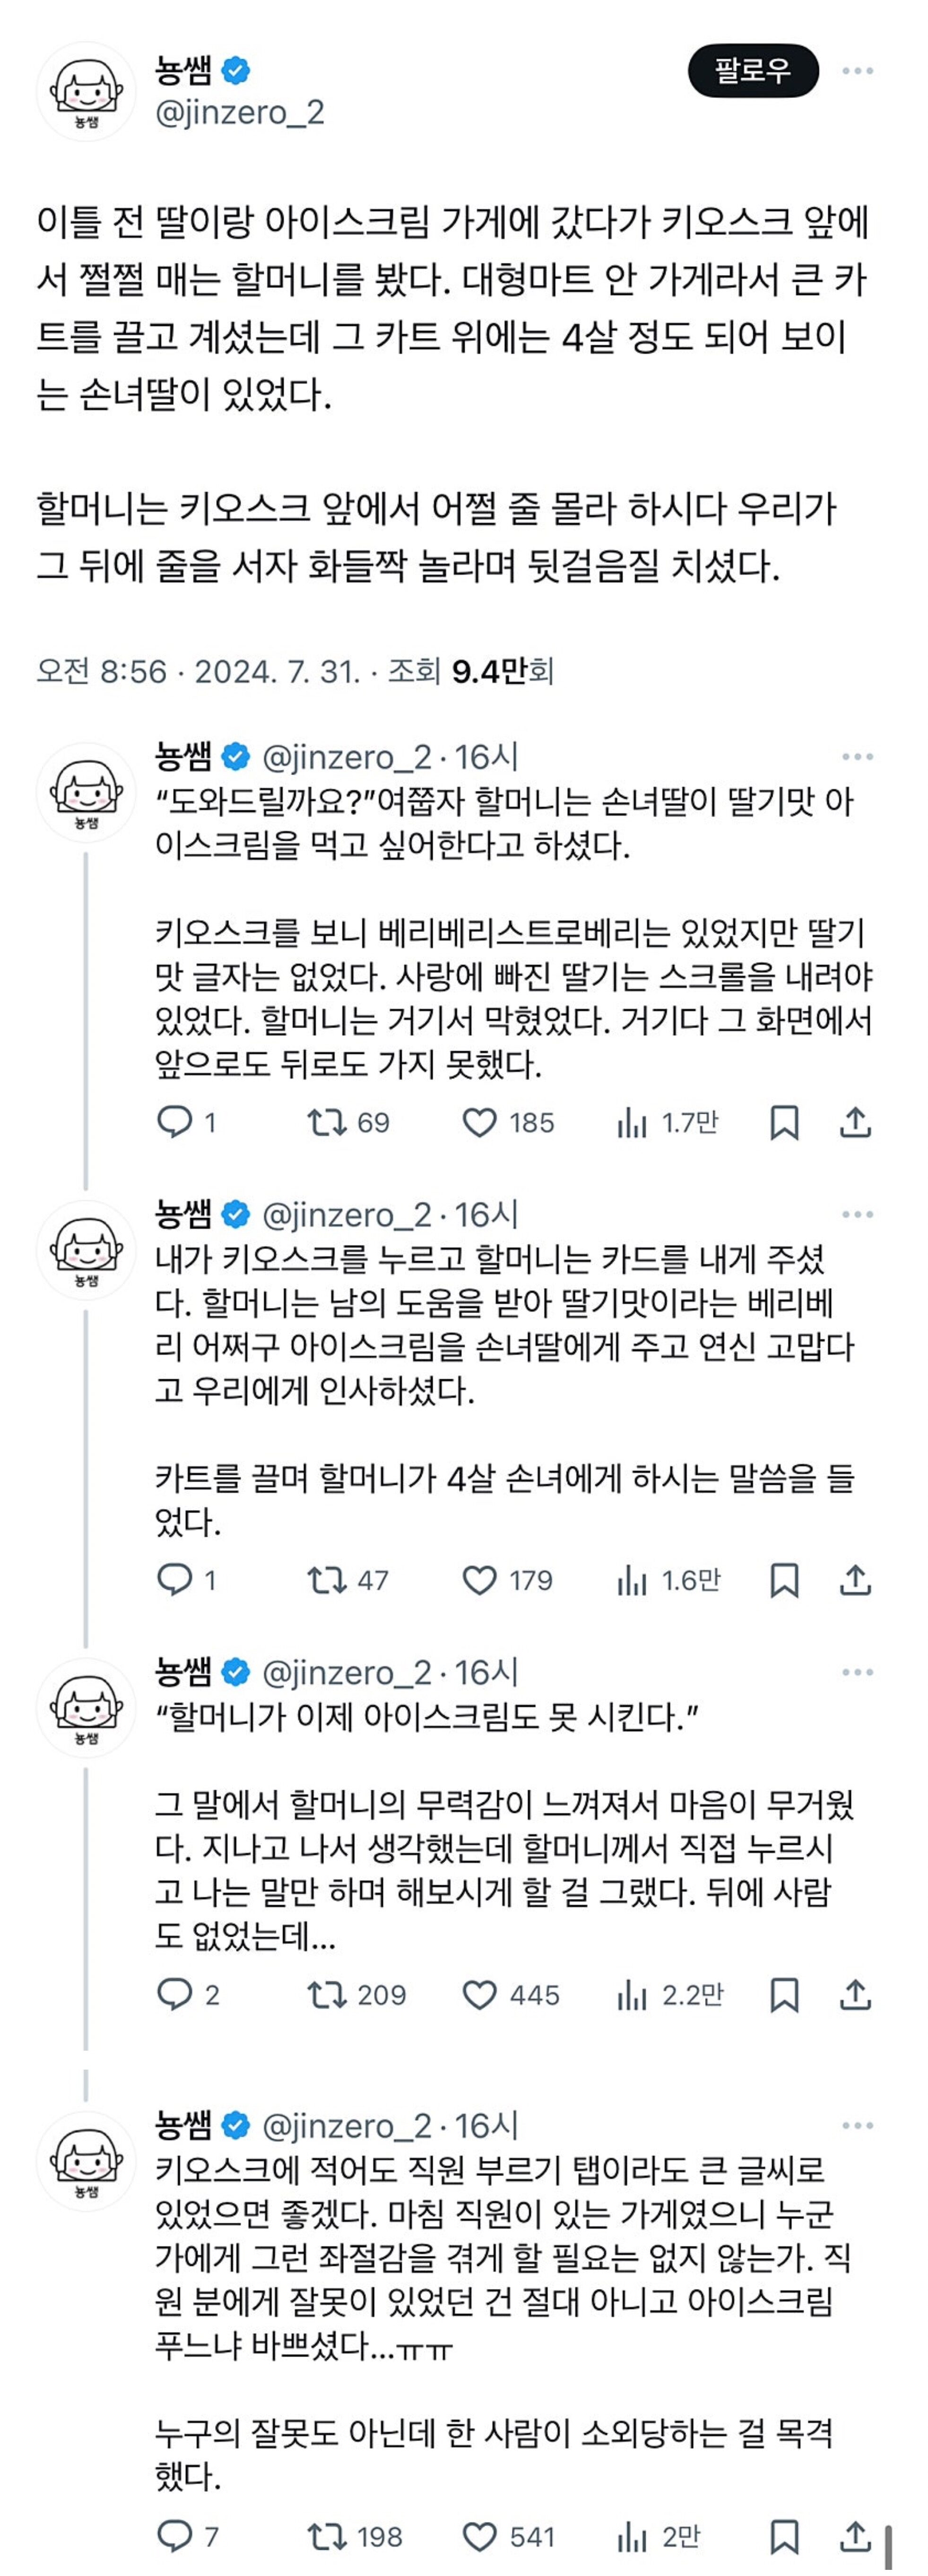This screenshot has height=2576, width=928.
Task: Open the @jinzero_2 handle at top
Action: pyautogui.click(x=239, y=112)
